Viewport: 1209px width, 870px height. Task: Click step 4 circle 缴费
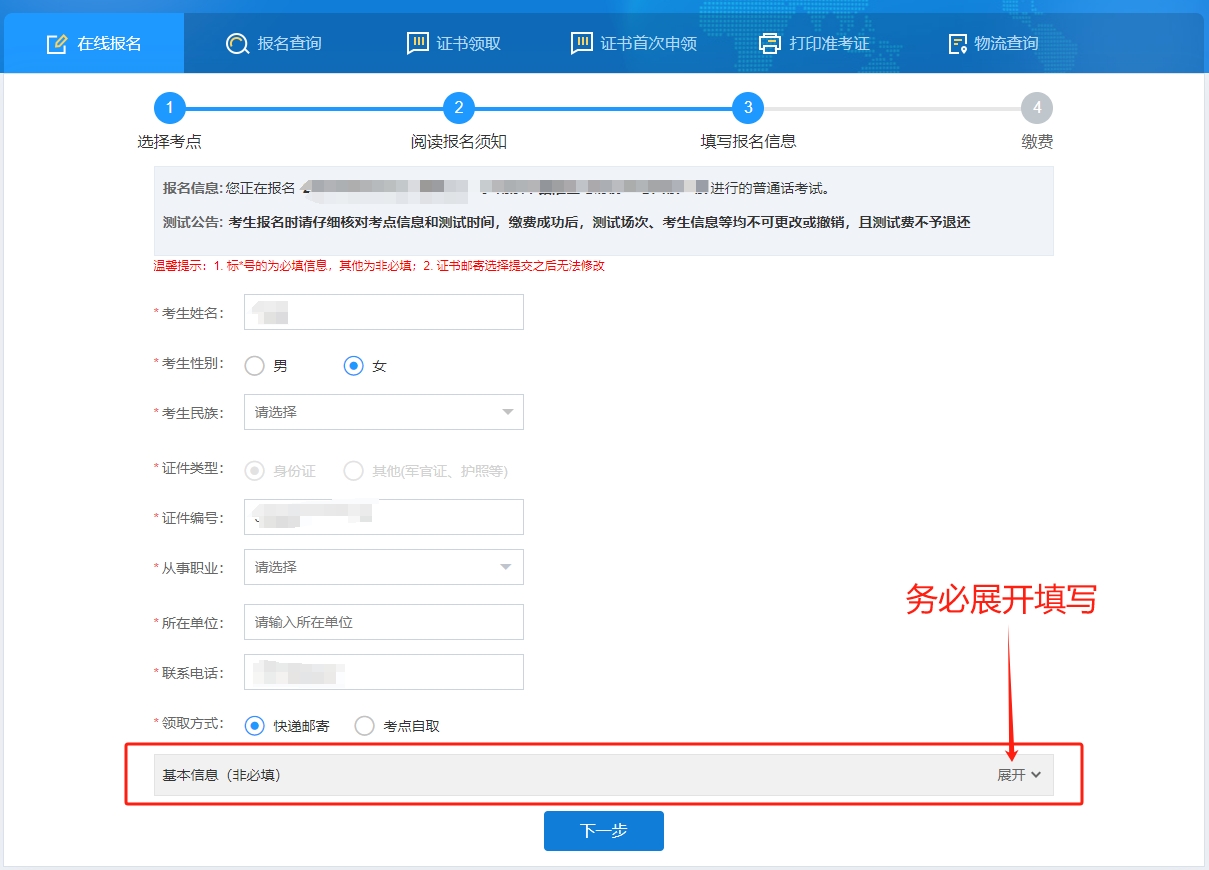[1037, 108]
